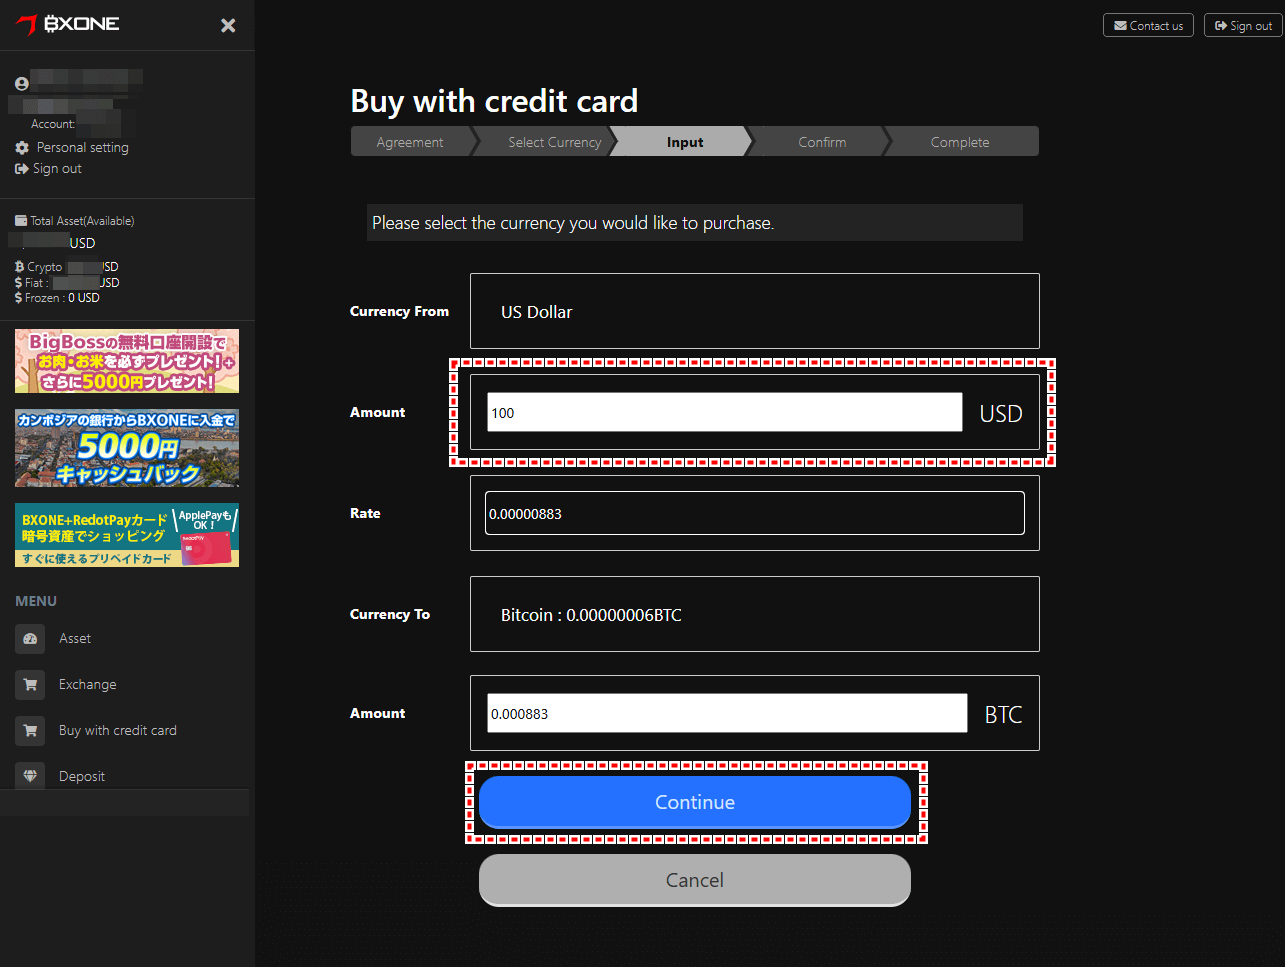The image size is (1285, 967).
Task: Click the Frozen dollar icon
Action: point(19,298)
